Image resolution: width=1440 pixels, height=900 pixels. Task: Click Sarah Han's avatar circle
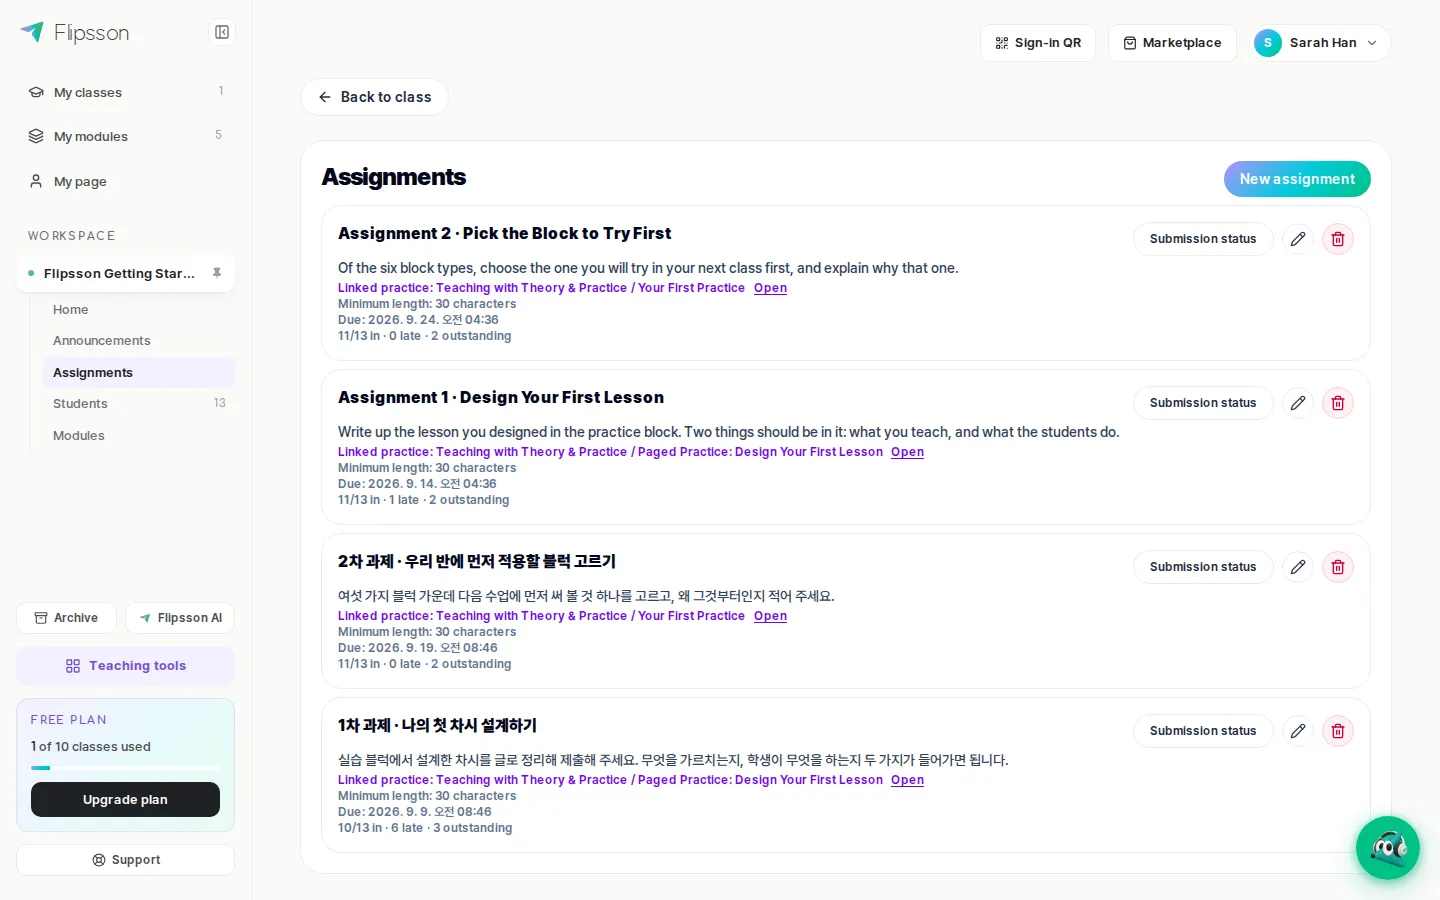(x=1268, y=43)
